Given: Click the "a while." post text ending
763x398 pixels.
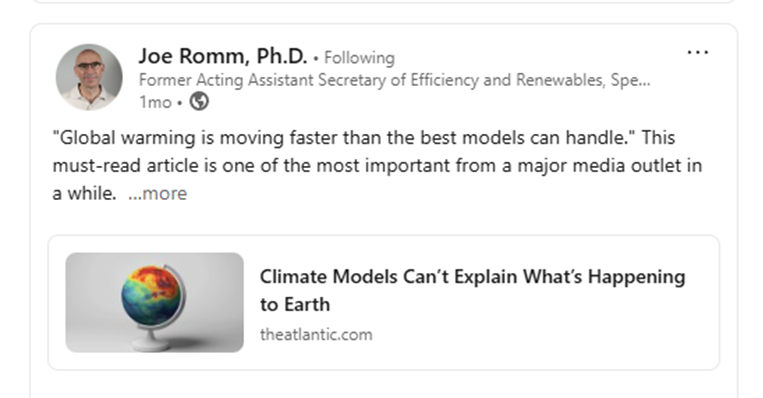Looking at the screenshot, I should (84, 193).
